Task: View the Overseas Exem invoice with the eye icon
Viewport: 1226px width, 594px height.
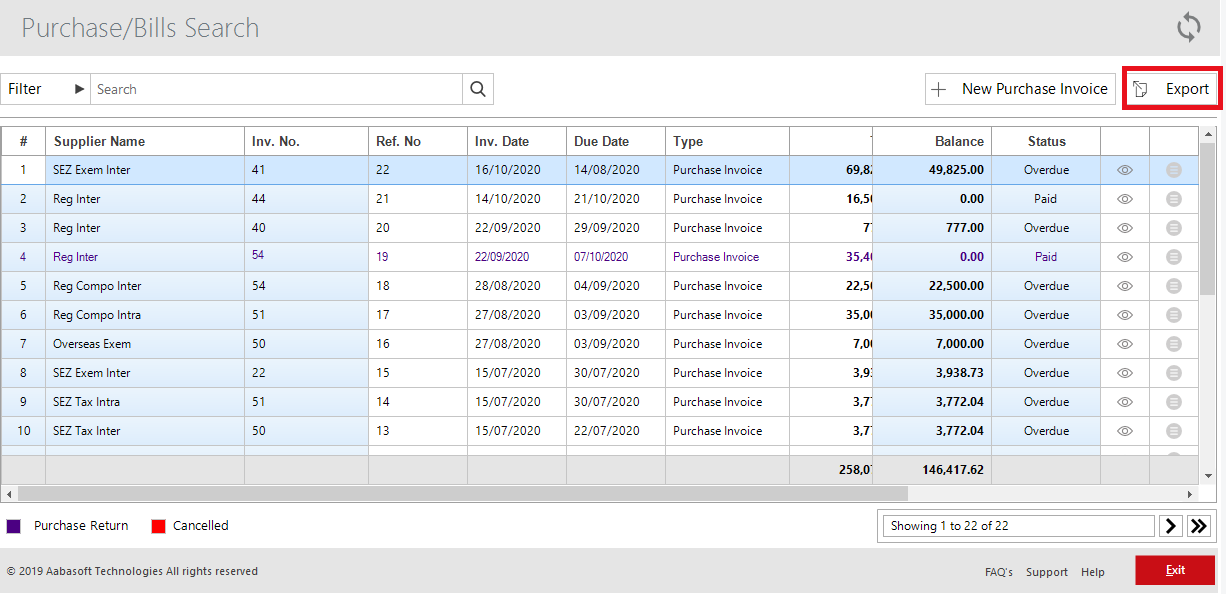Action: click(1124, 343)
